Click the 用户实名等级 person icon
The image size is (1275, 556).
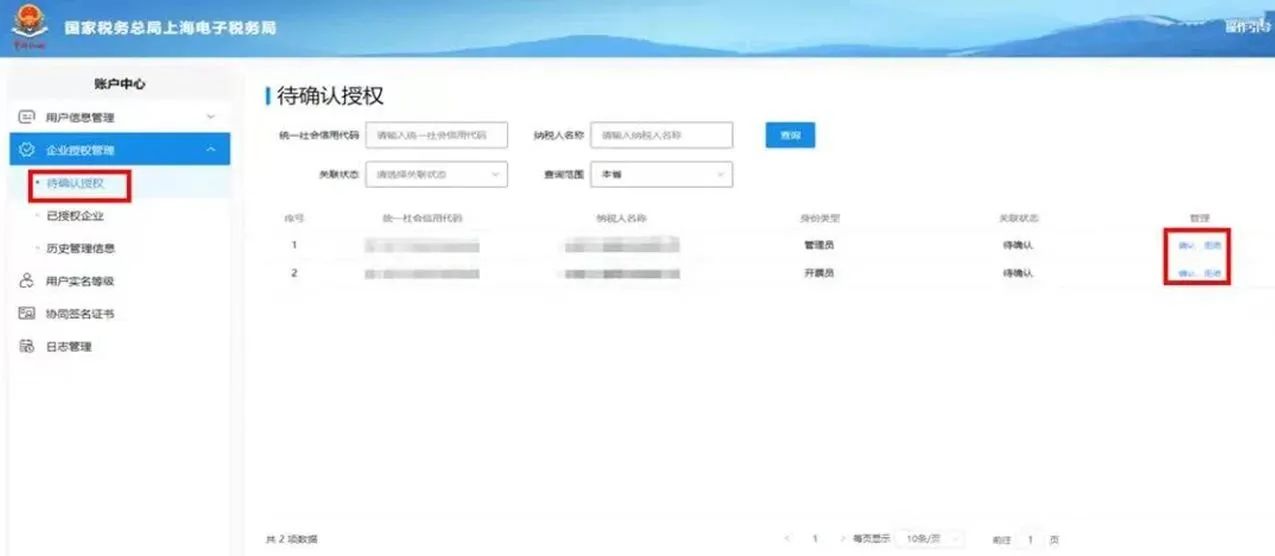click(28, 281)
